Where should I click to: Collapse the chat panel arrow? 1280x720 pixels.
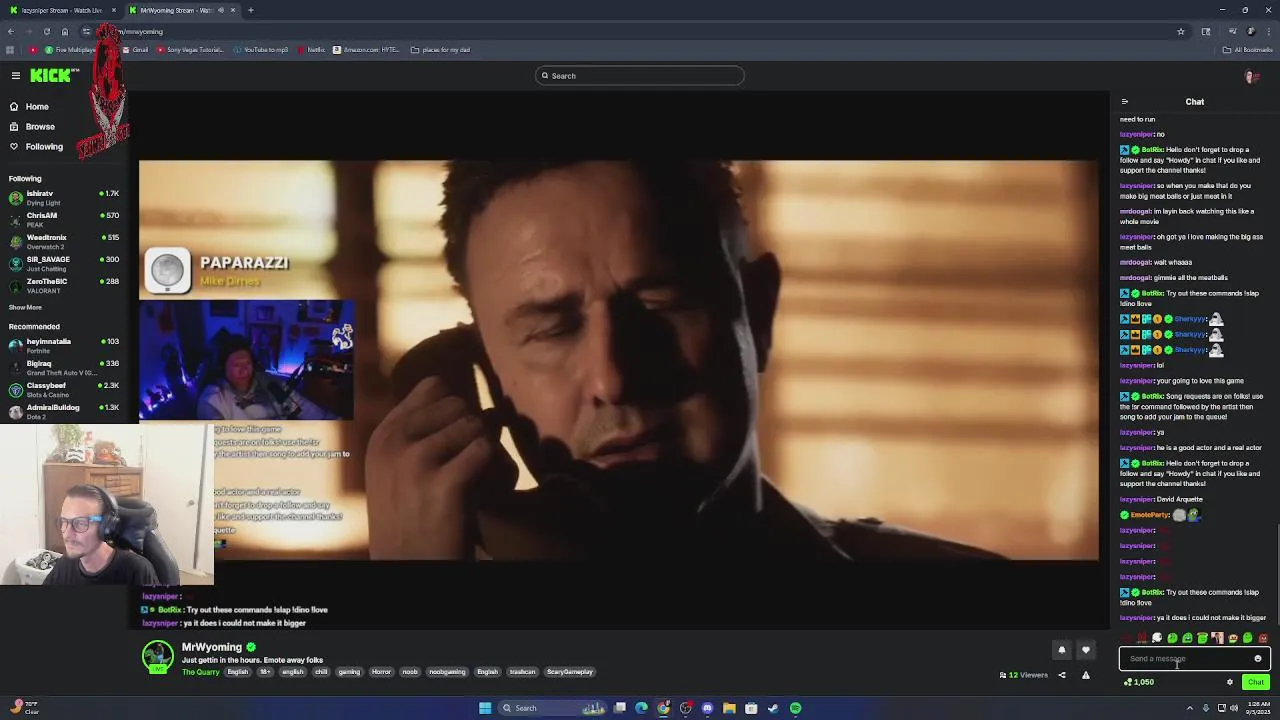[1124, 101]
